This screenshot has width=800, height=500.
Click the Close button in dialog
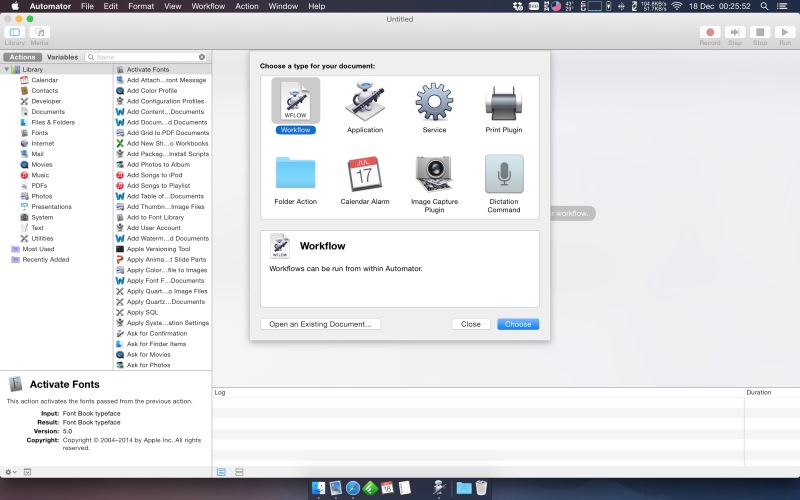point(470,324)
